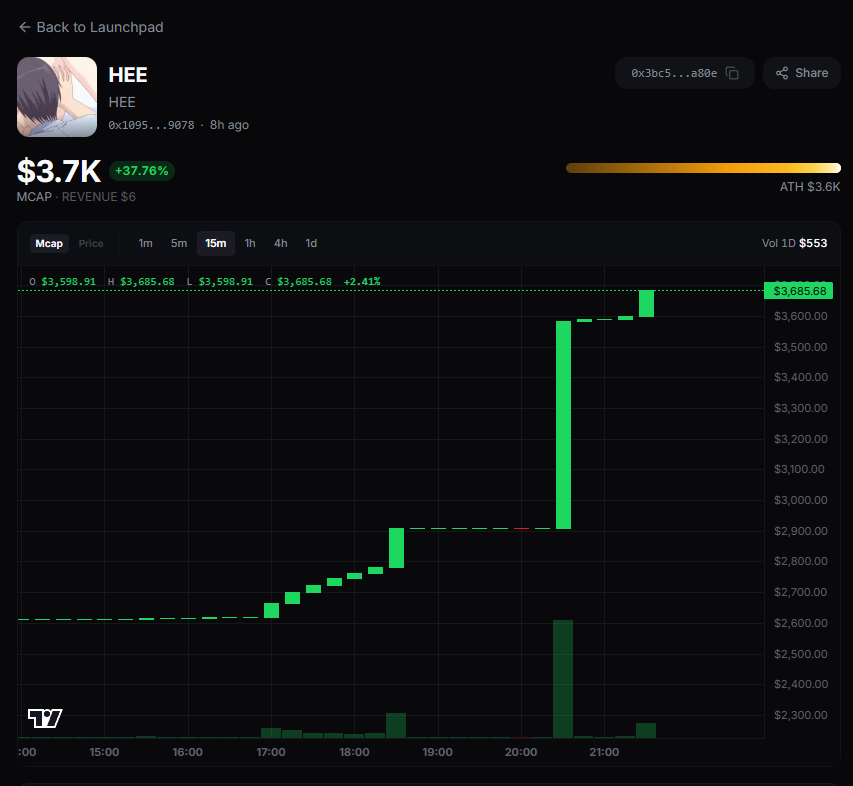Click the TradingView logo on chart

pos(45,718)
